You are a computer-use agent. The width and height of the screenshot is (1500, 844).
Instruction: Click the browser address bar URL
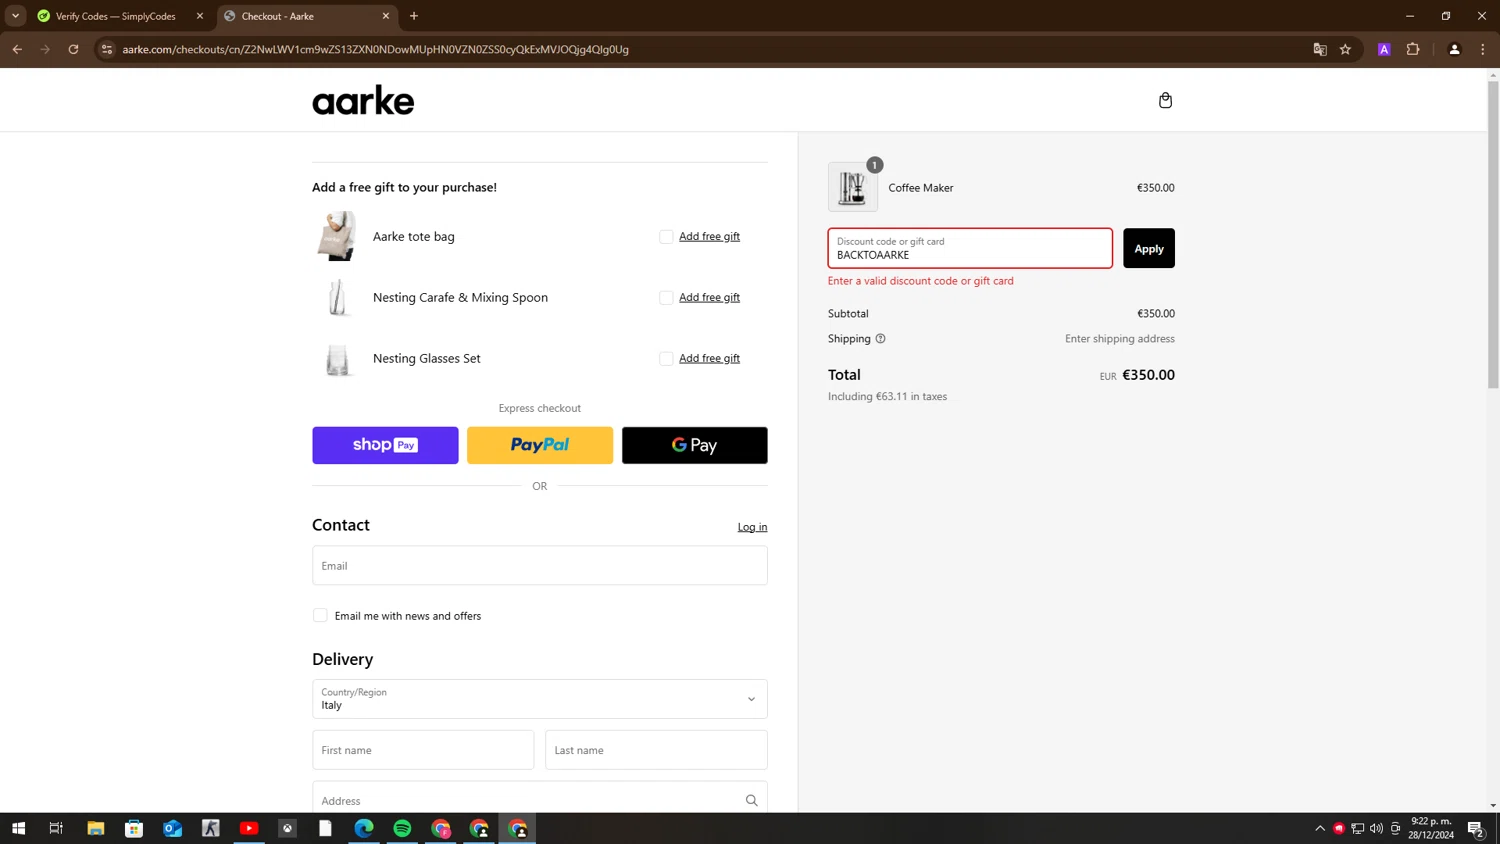[x=376, y=49]
